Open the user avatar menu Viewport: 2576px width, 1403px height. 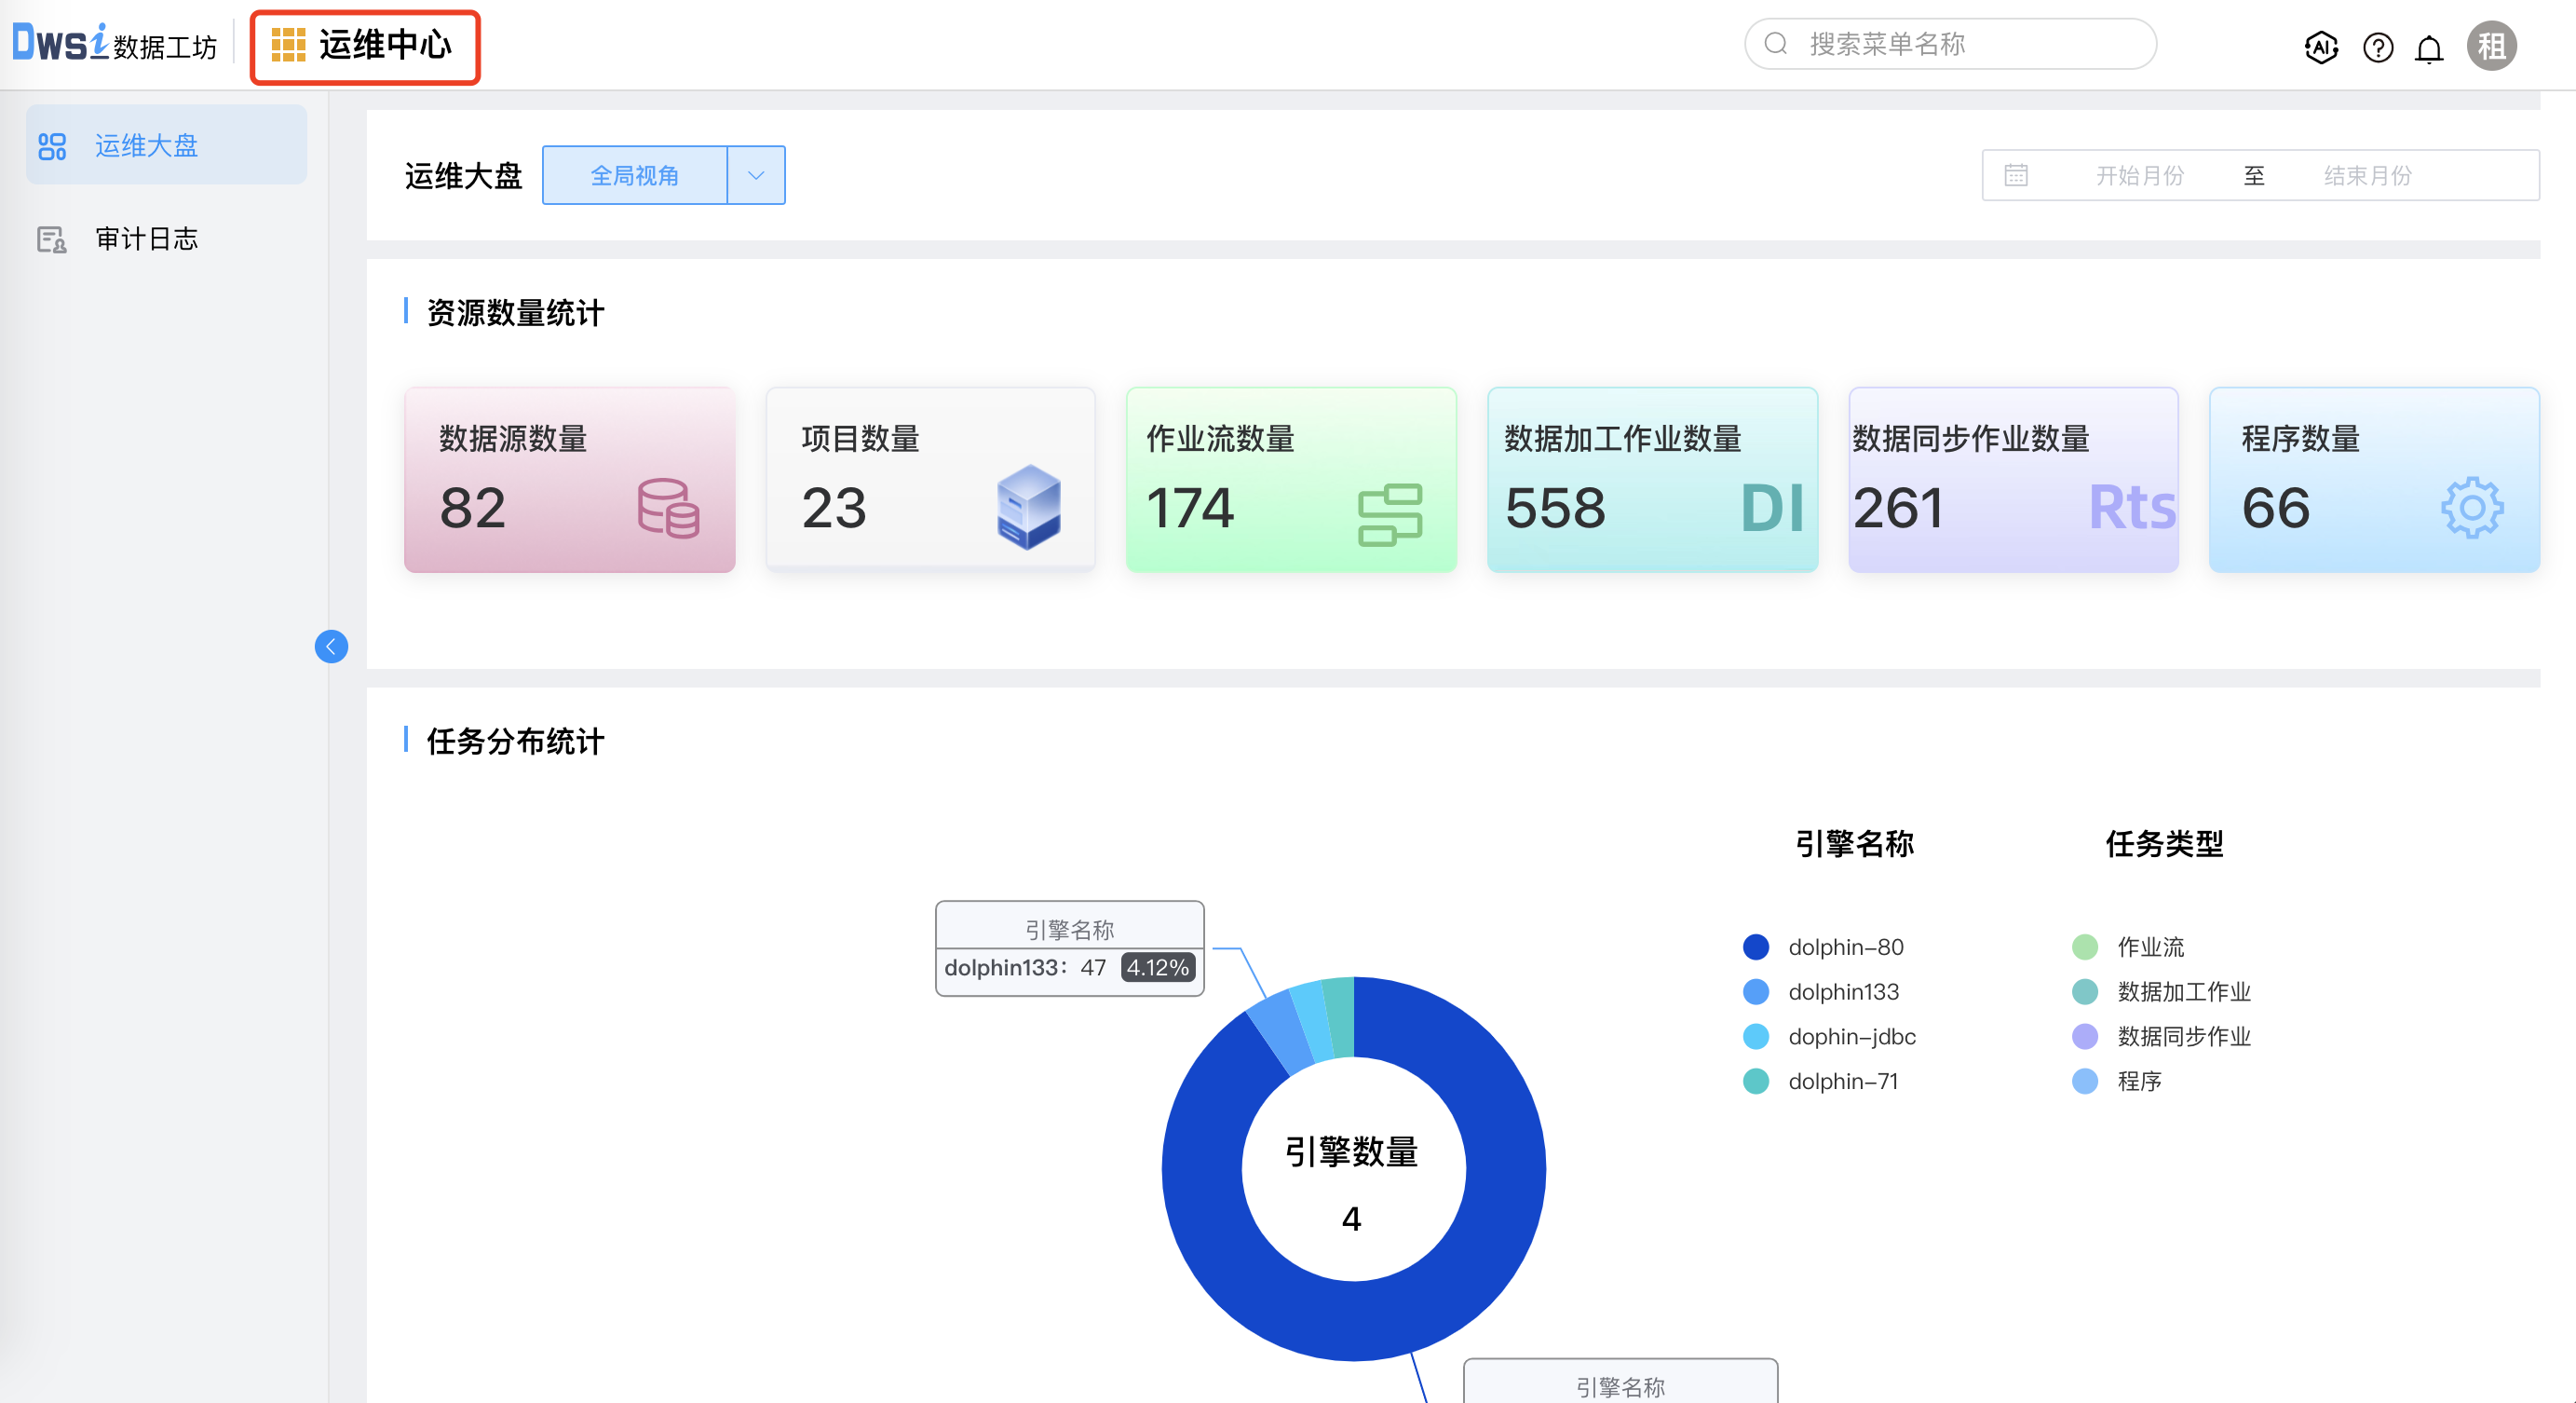(x=2491, y=46)
